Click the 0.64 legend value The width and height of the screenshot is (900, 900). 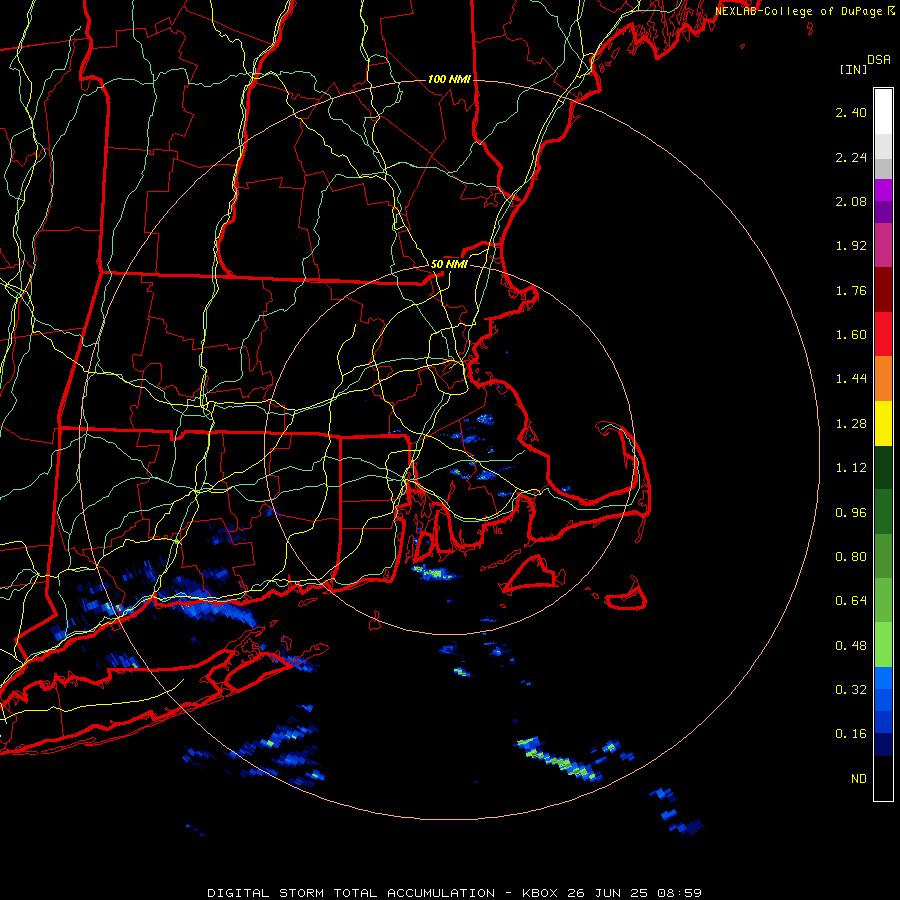pyautogui.click(x=851, y=601)
